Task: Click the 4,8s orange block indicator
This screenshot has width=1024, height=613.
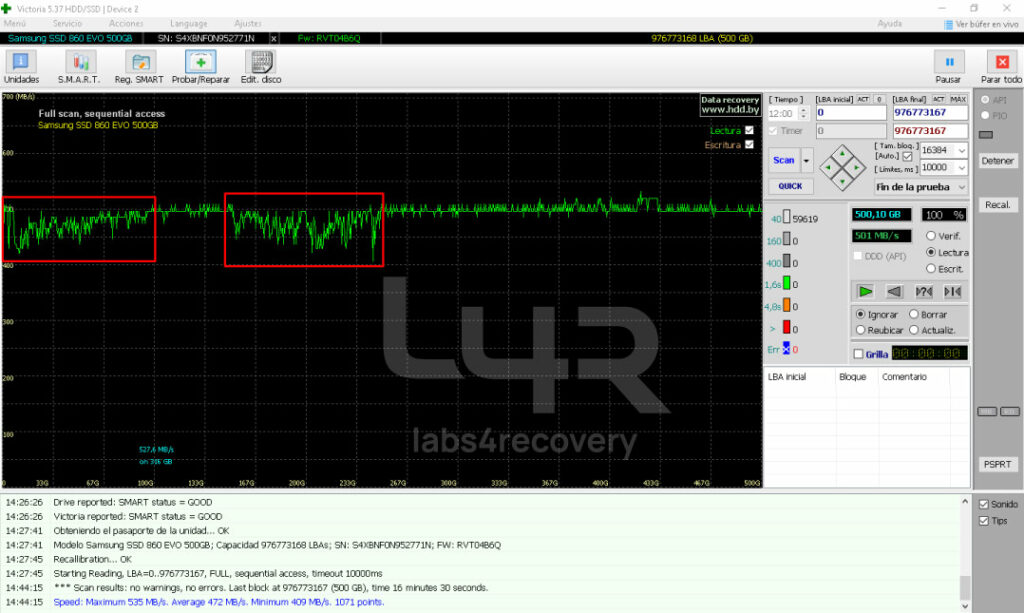Action: (x=786, y=305)
